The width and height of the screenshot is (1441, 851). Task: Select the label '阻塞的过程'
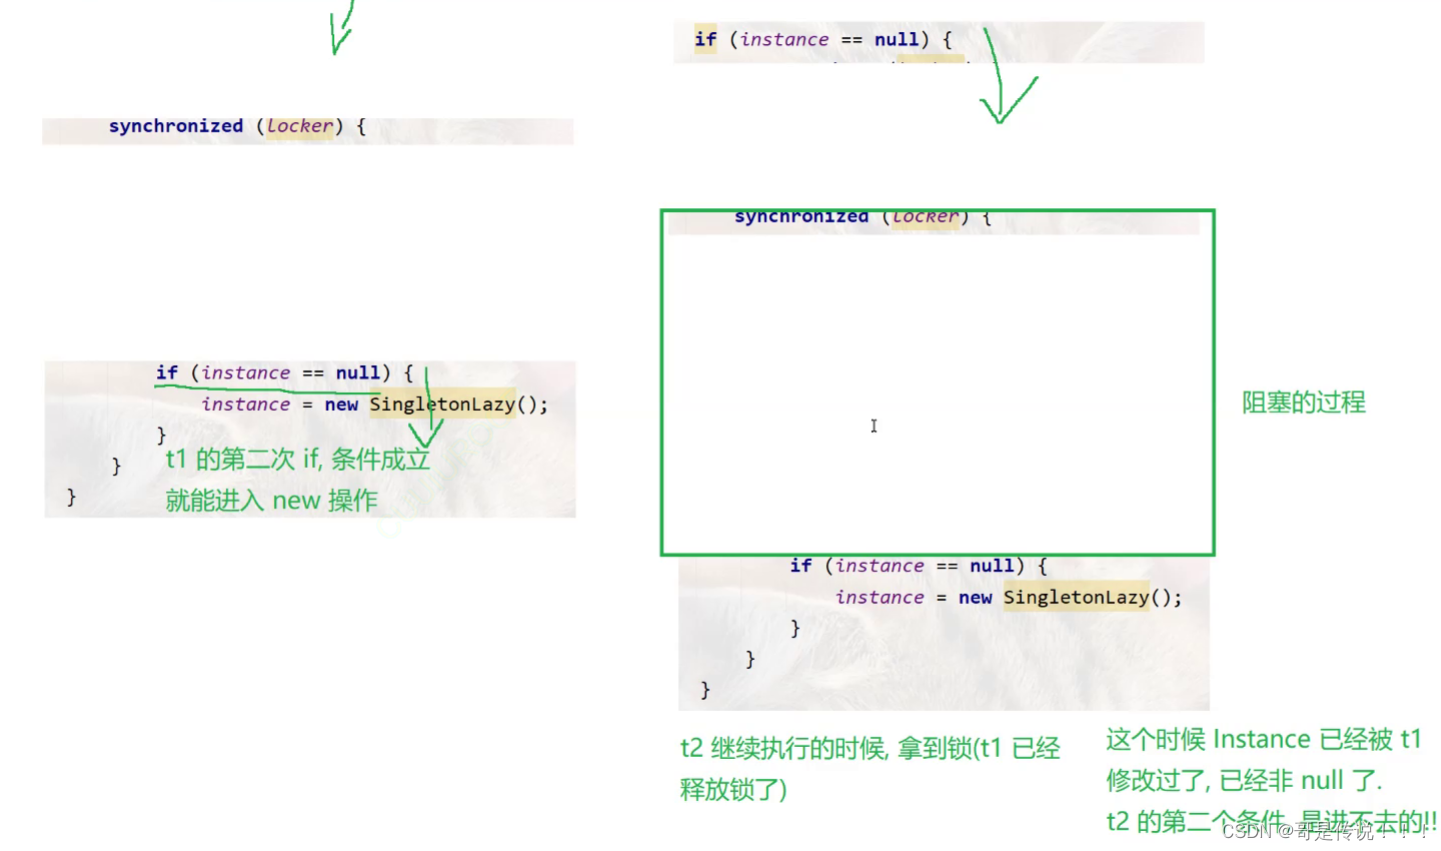tap(1303, 402)
